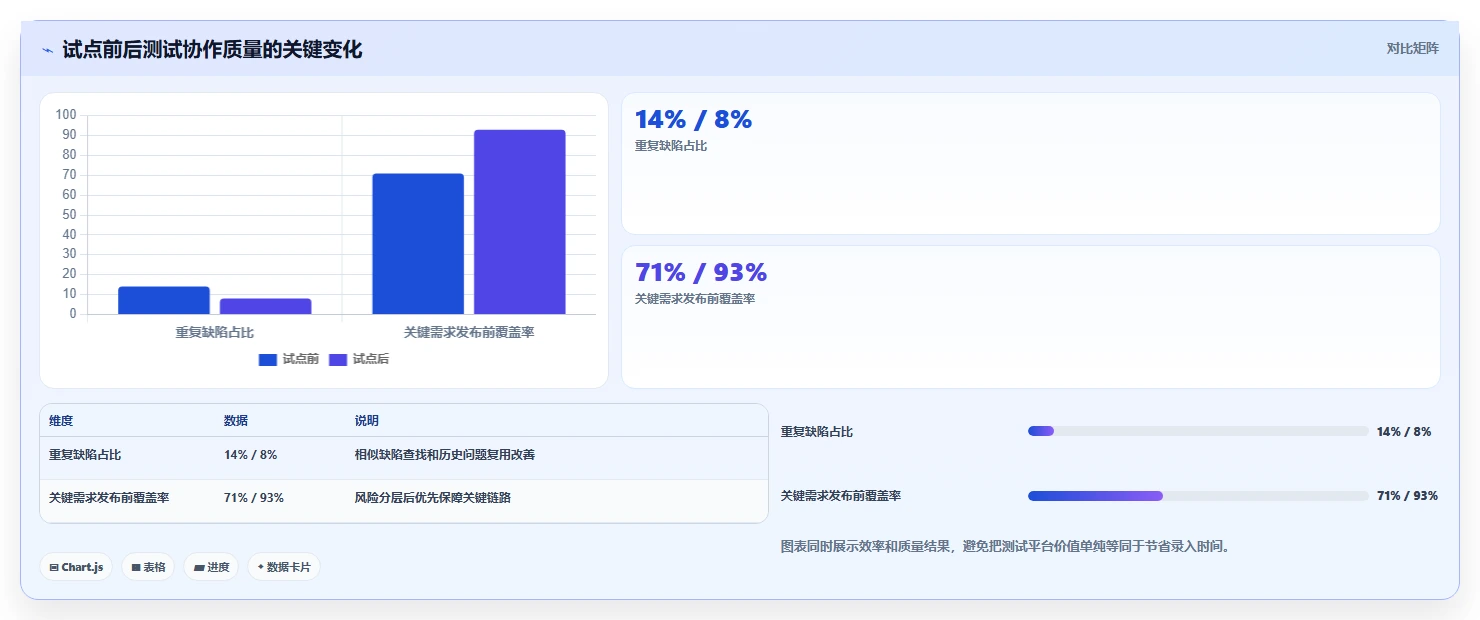Toggle the 试点后 legend item in the chart
The image size is (1480, 620).
pos(359,359)
